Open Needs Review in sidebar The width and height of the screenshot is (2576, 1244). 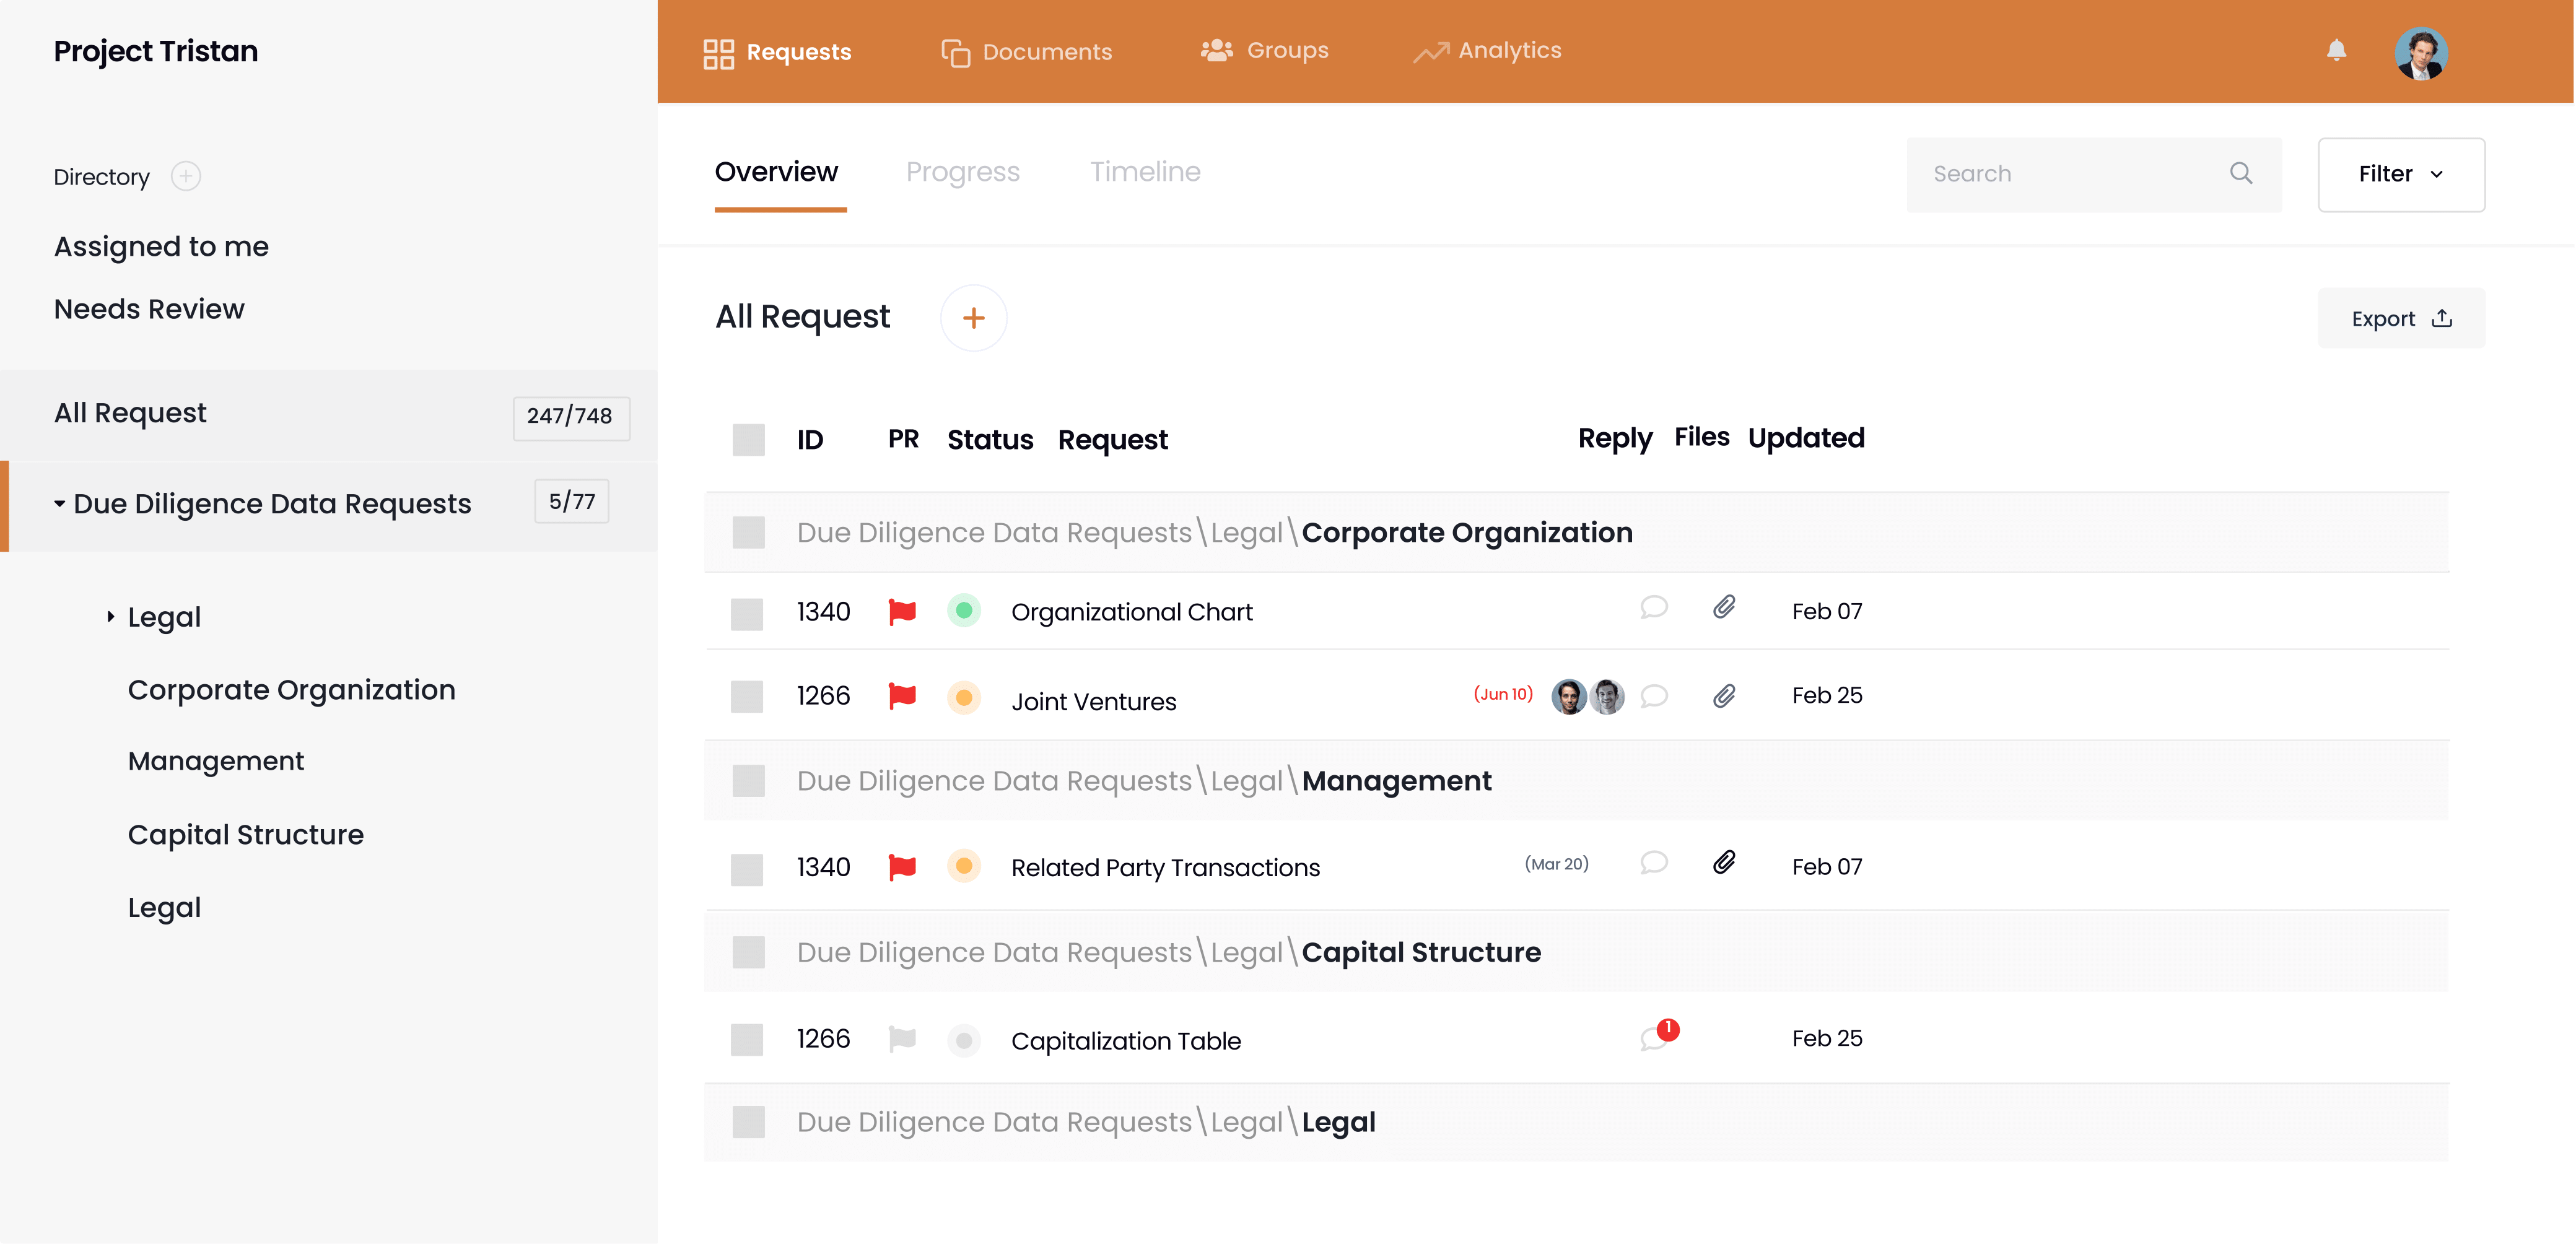(x=149, y=309)
